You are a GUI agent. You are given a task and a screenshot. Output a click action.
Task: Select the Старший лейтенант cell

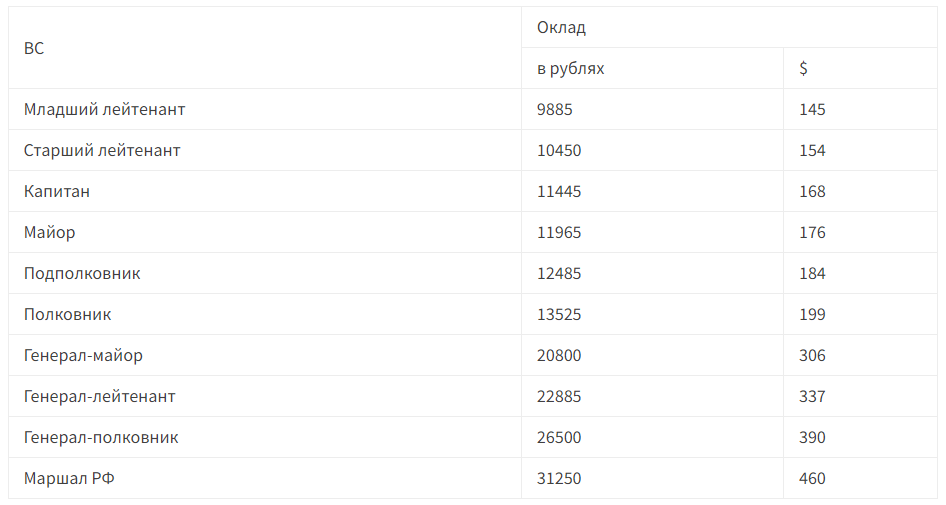pos(102,151)
